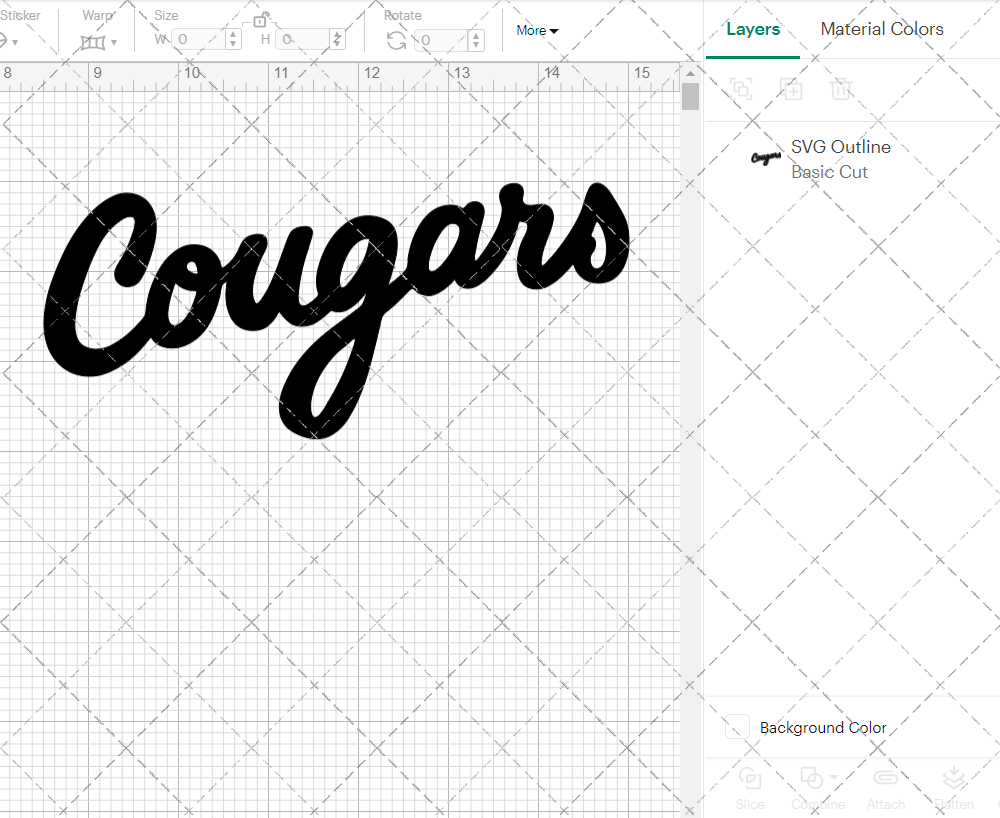Click the Width size input field
Viewport: 1000px width, 818px height.
tap(200, 40)
